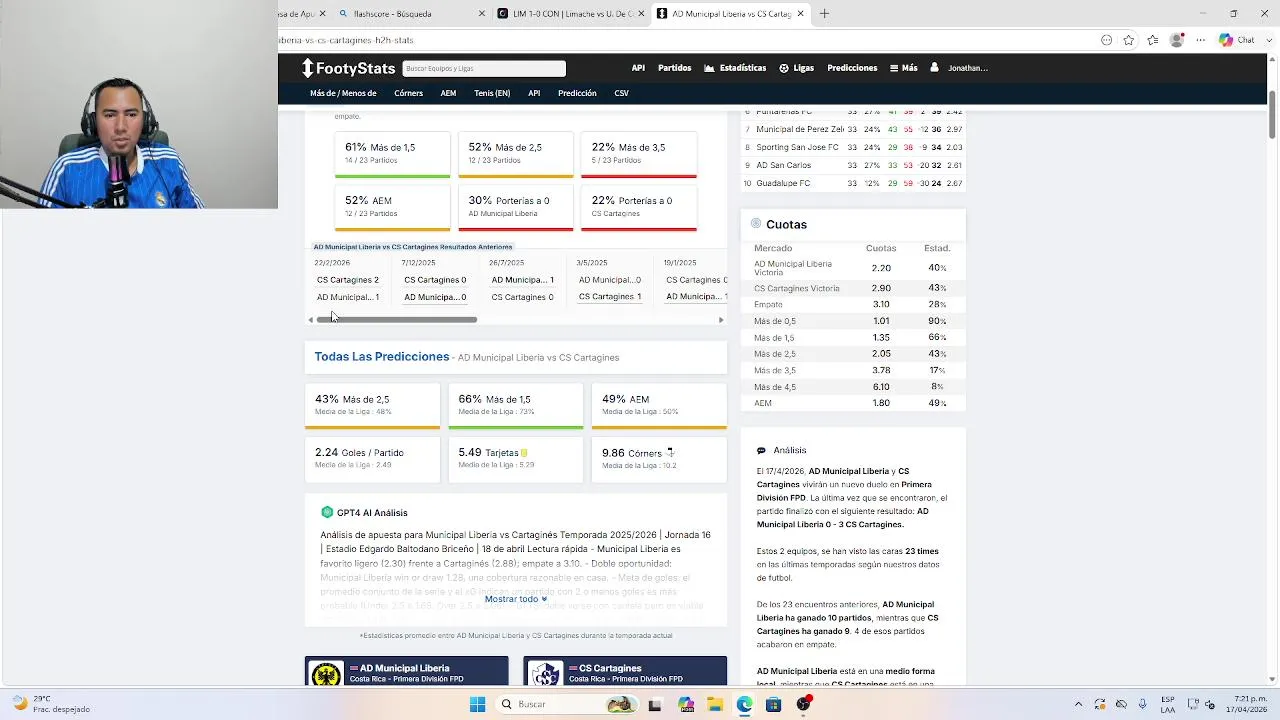
Task: Switch to the LIM 1-0 CON Limache tab
Action: pos(570,14)
